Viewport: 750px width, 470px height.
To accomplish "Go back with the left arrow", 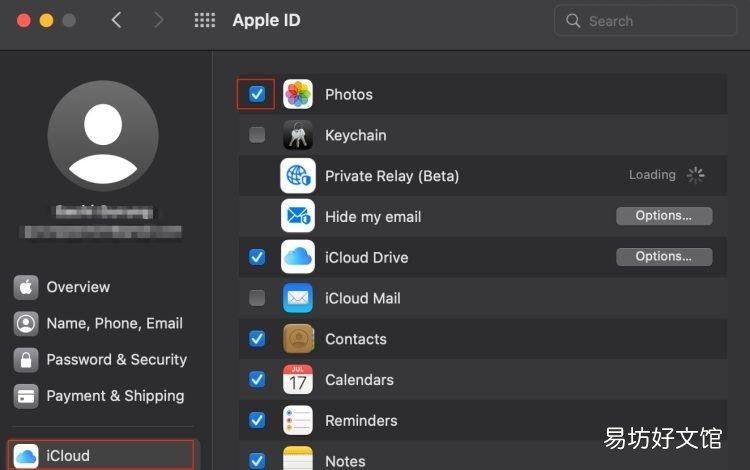I will click(116, 20).
